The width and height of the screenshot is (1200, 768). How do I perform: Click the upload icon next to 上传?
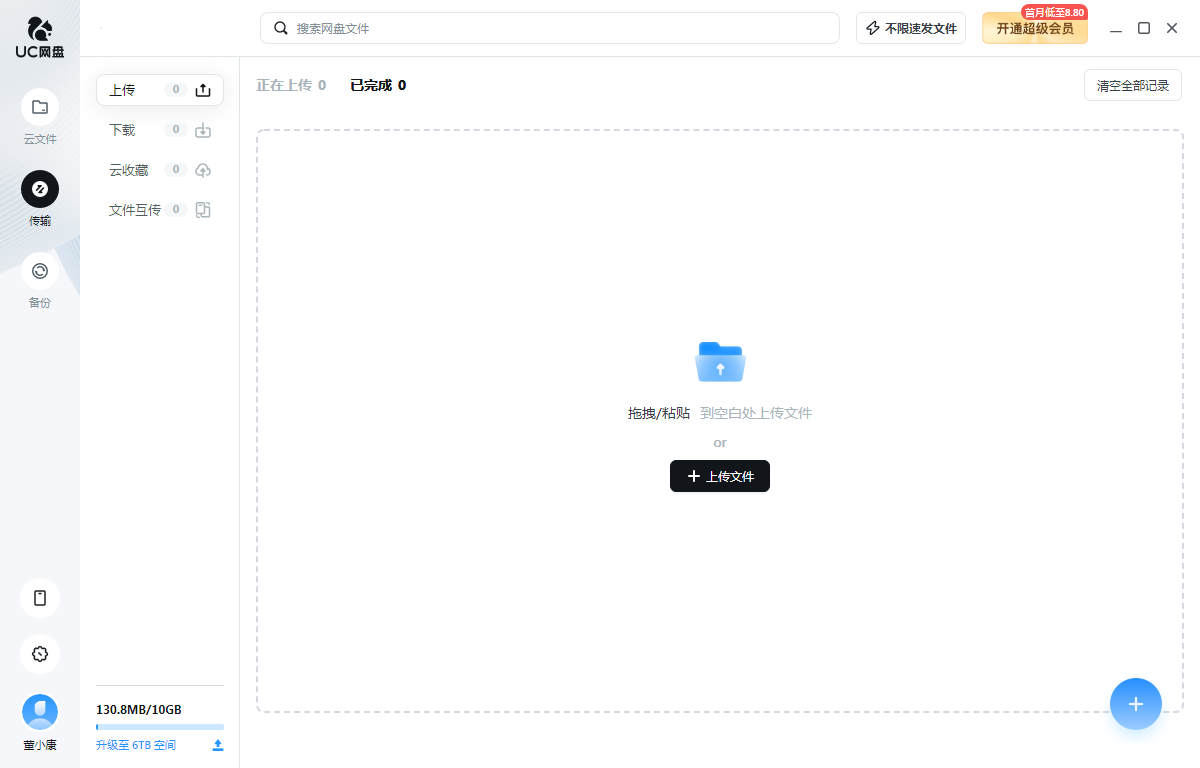tap(203, 89)
